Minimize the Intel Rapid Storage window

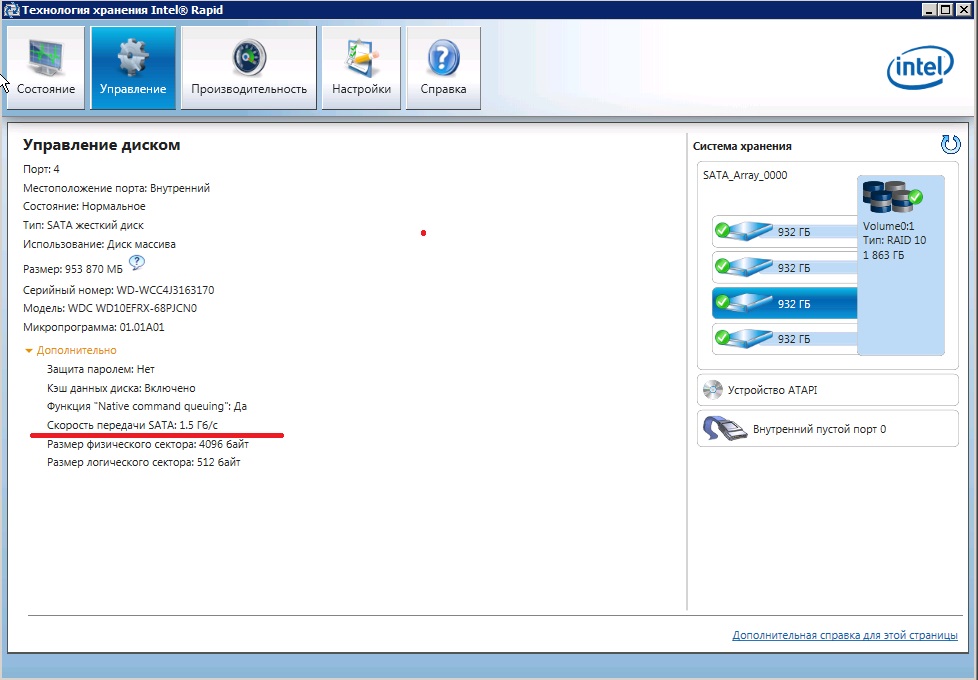coord(929,9)
